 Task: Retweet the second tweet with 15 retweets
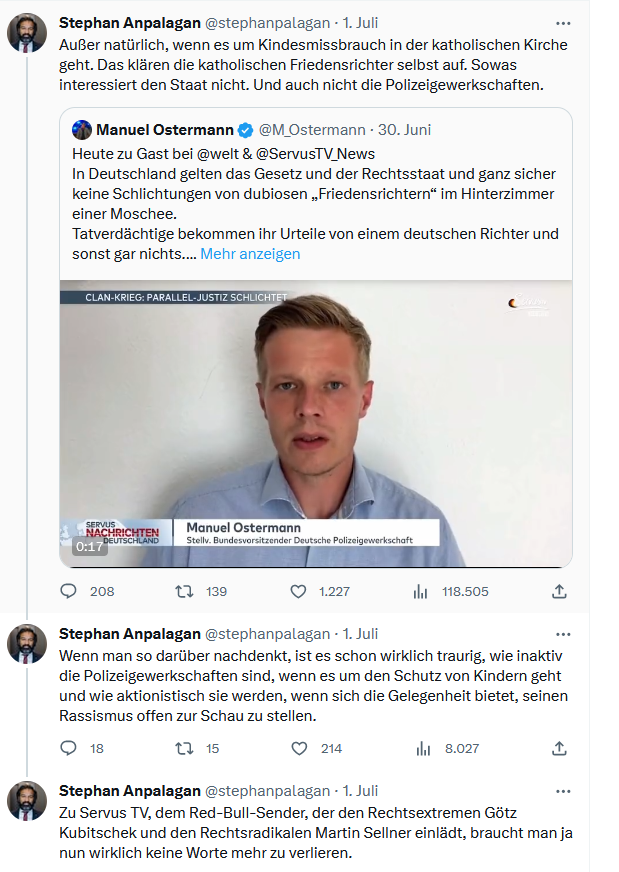tap(184, 748)
